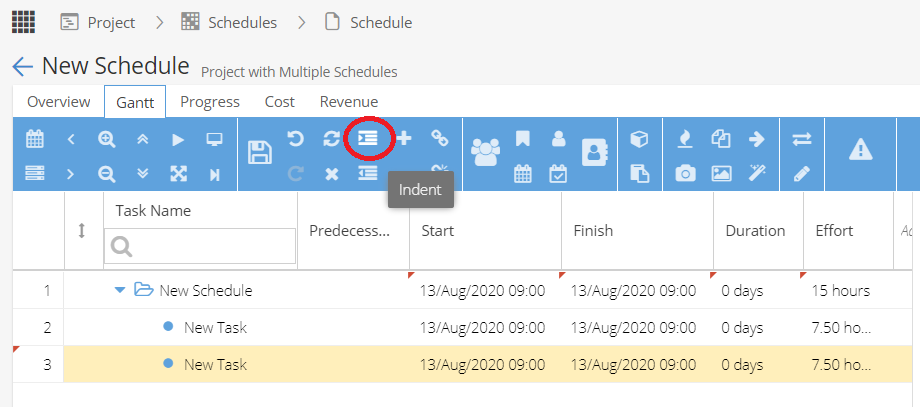Delete task with the X icon
The width and height of the screenshot is (920, 407).
coord(332,174)
